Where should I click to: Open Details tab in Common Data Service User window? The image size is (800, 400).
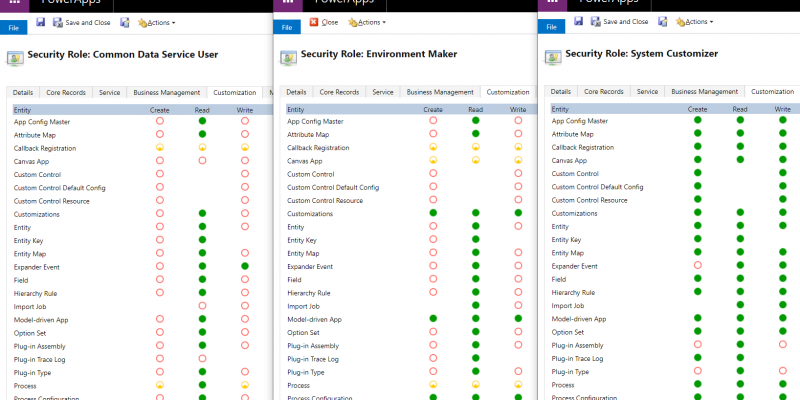coord(23,92)
